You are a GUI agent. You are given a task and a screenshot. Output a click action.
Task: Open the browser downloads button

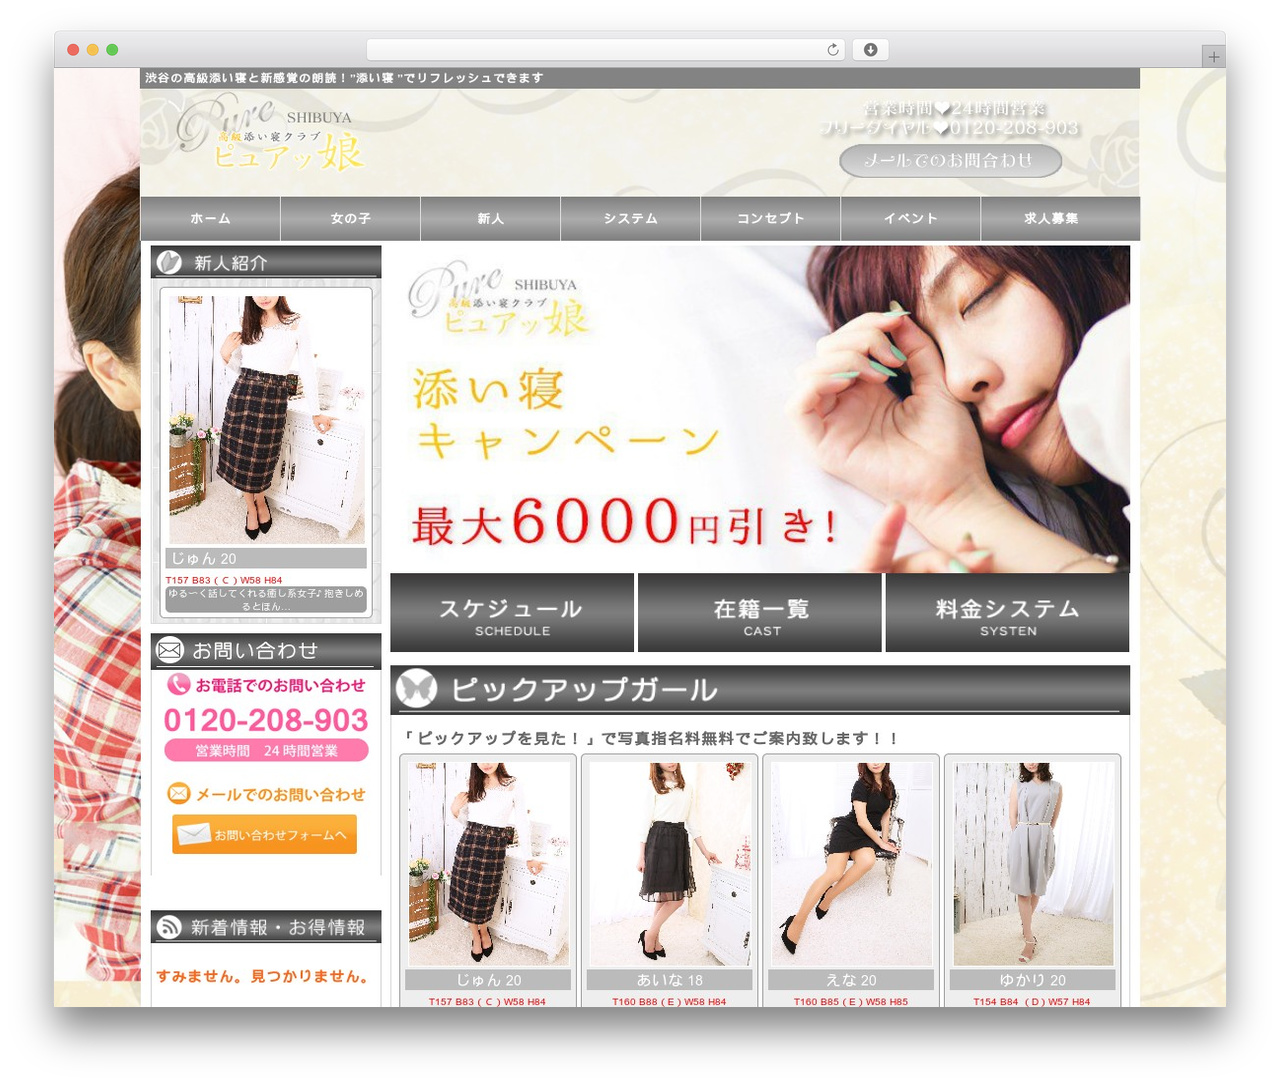[x=870, y=49]
